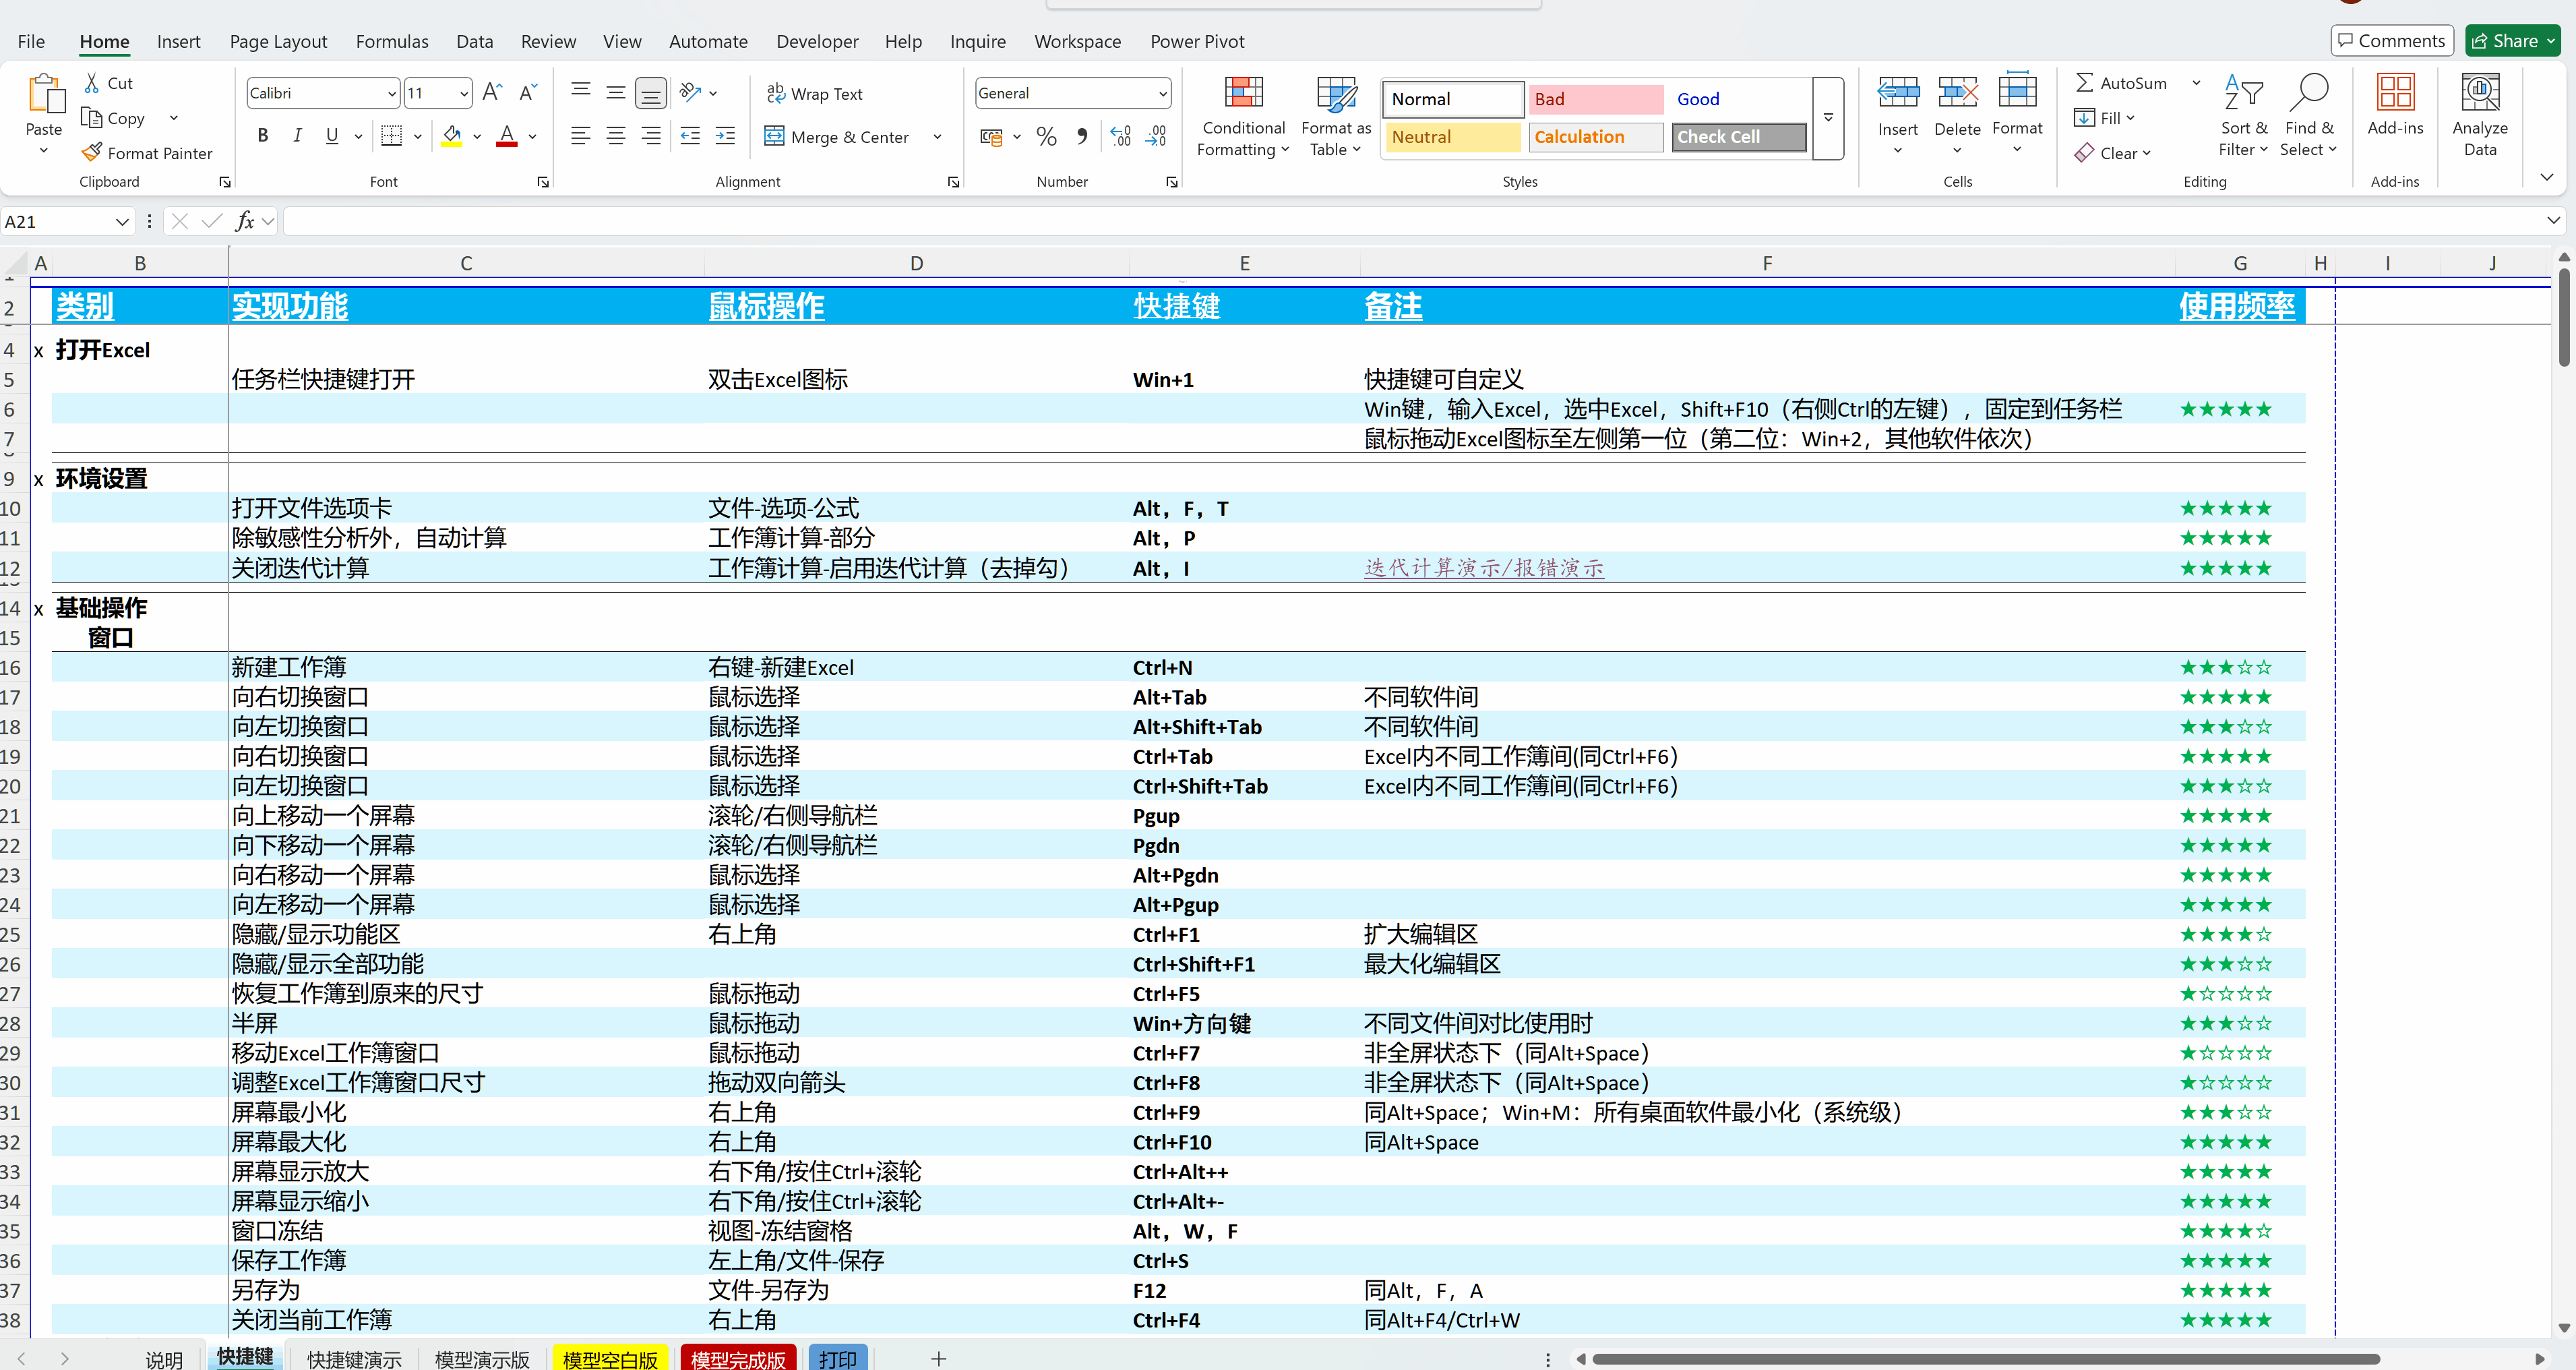This screenshot has width=2576, height=1370.
Task: Open the Name Box A21 dropdown
Action: click(x=122, y=222)
